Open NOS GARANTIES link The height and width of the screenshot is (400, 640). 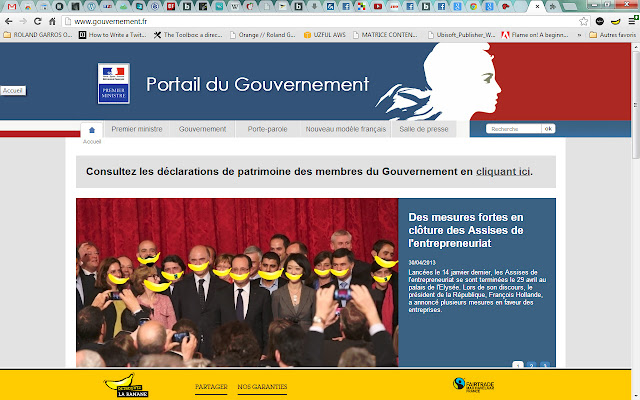[262, 386]
